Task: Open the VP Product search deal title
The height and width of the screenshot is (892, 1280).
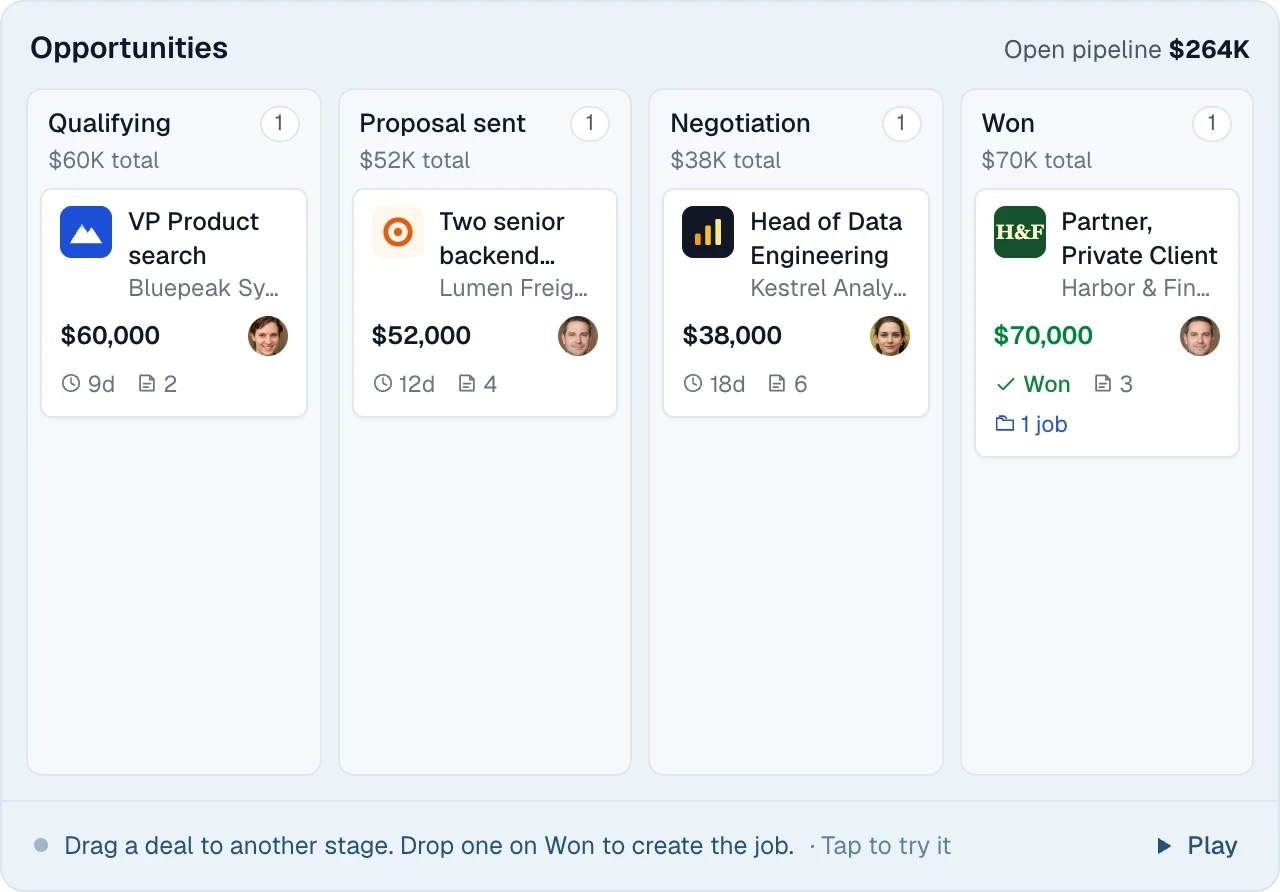Action: (x=194, y=238)
